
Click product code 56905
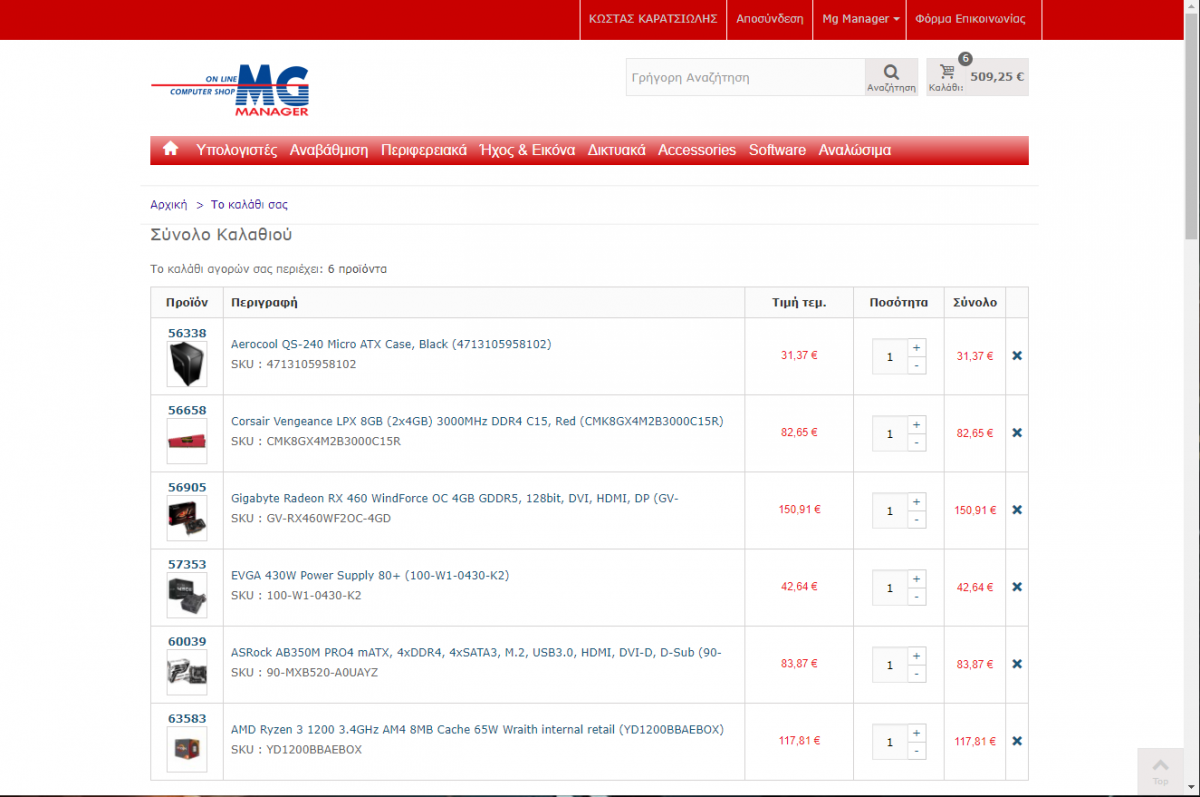187,487
